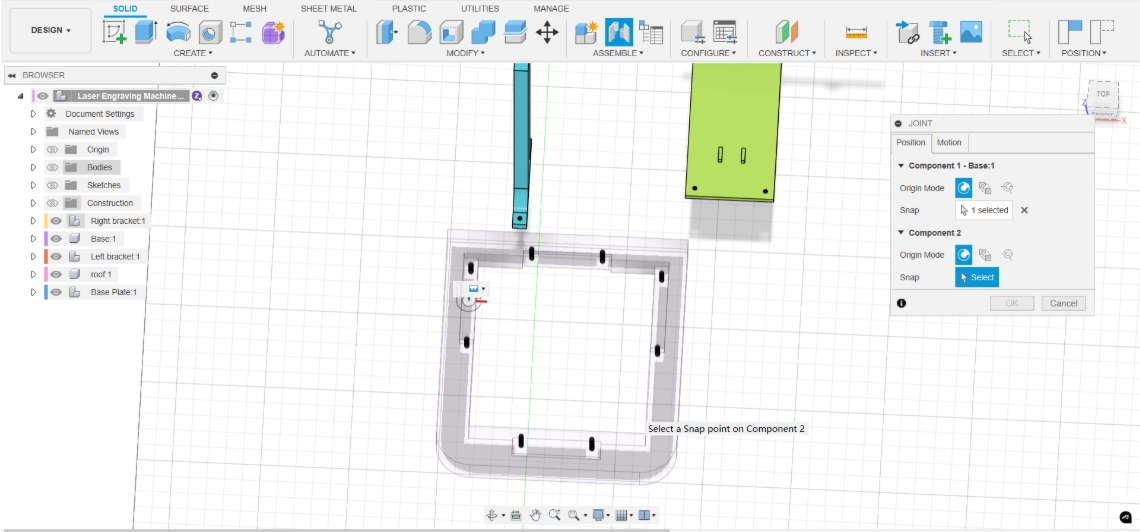
Task: Select the Rectangular Pattern tool
Action: click(241, 32)
